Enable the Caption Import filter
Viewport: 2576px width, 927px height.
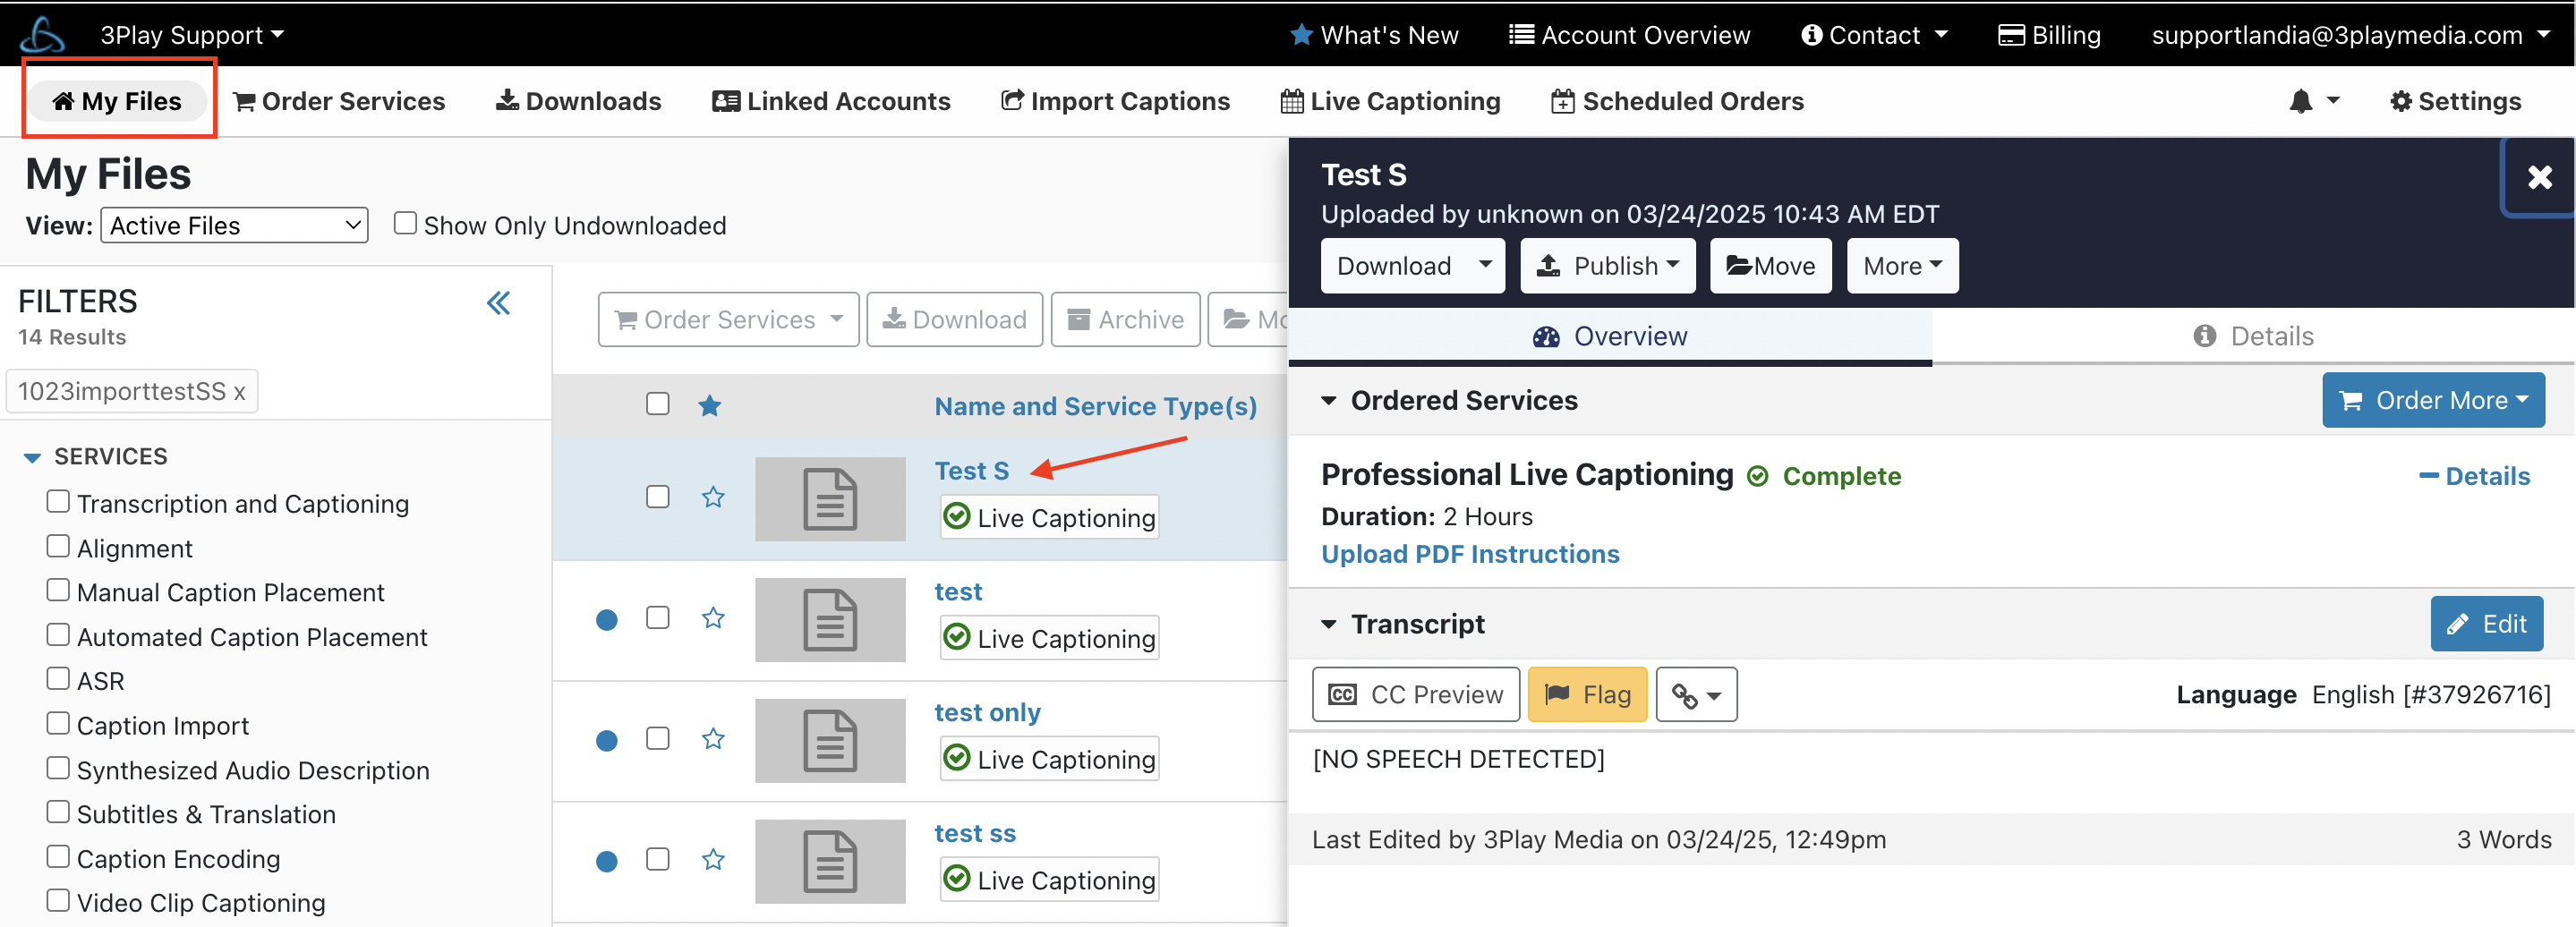pos(58,723)
